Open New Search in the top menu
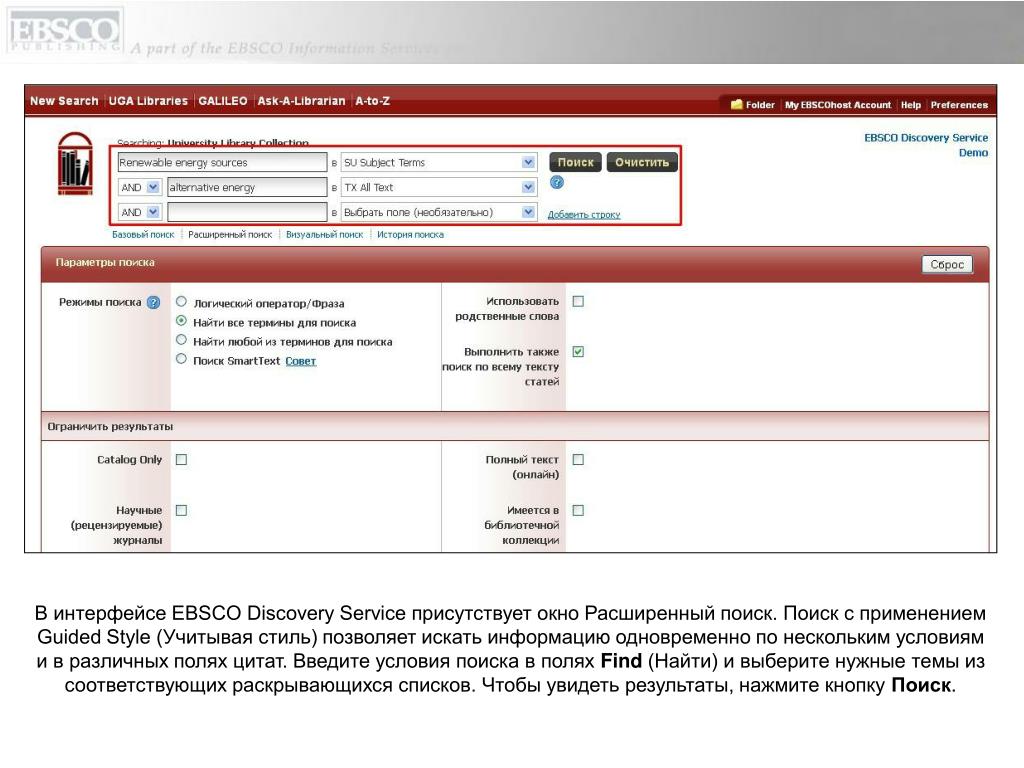 pos(64,101)
